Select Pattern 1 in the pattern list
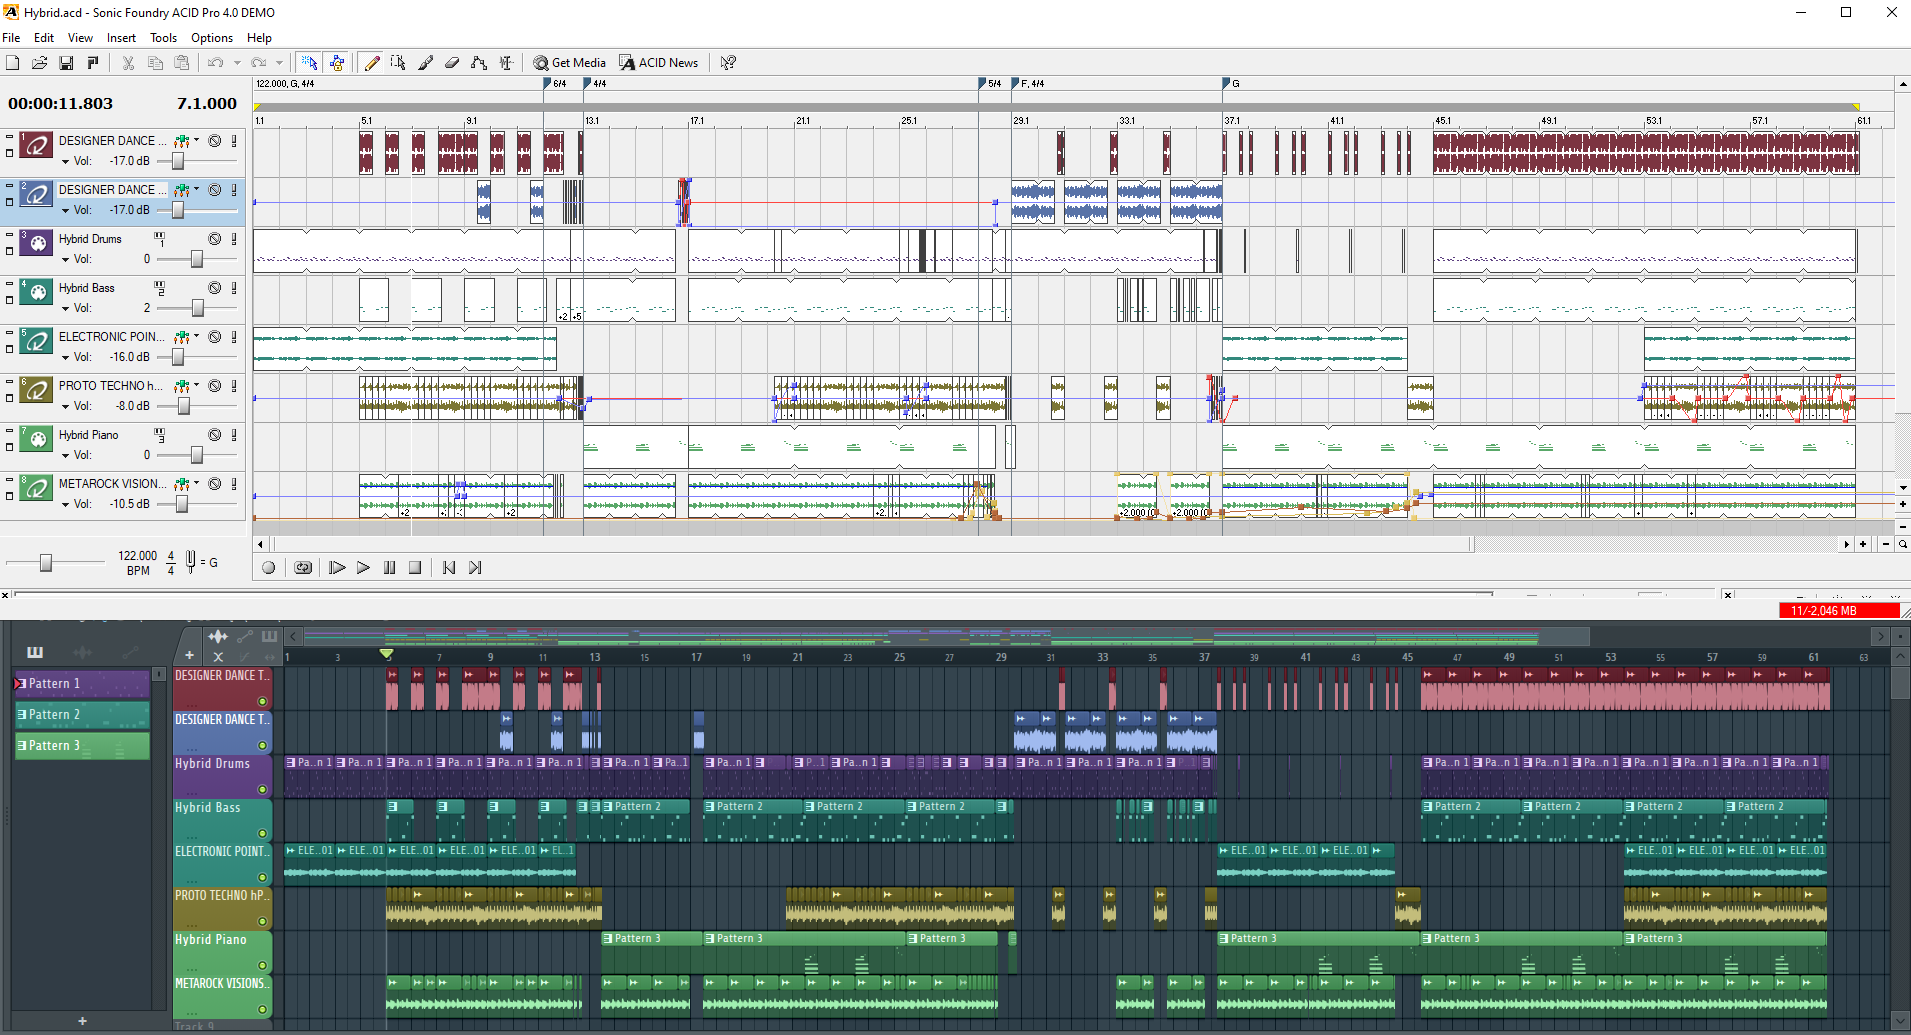1911x1035 pixels. click(x=81, y=684)
